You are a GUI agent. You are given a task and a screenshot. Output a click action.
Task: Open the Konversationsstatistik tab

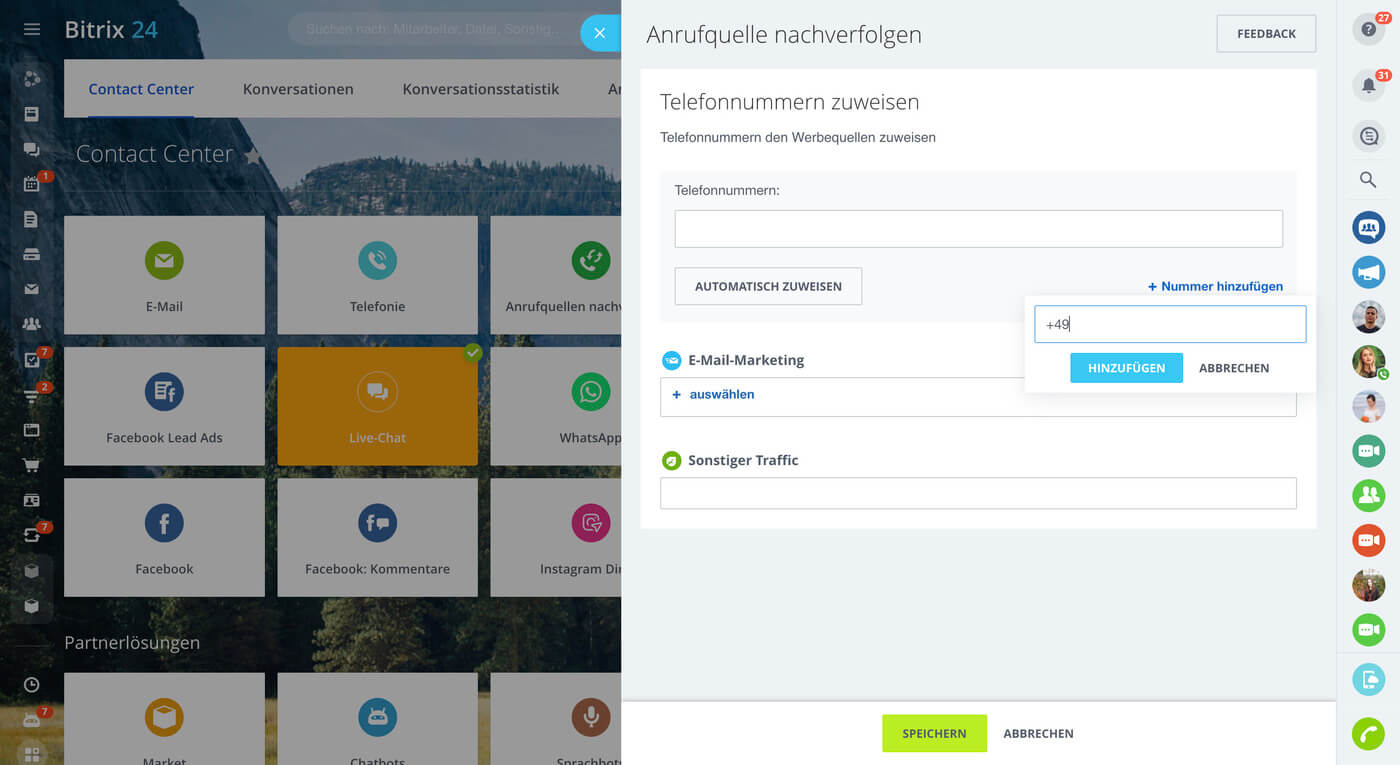(480, 89)
